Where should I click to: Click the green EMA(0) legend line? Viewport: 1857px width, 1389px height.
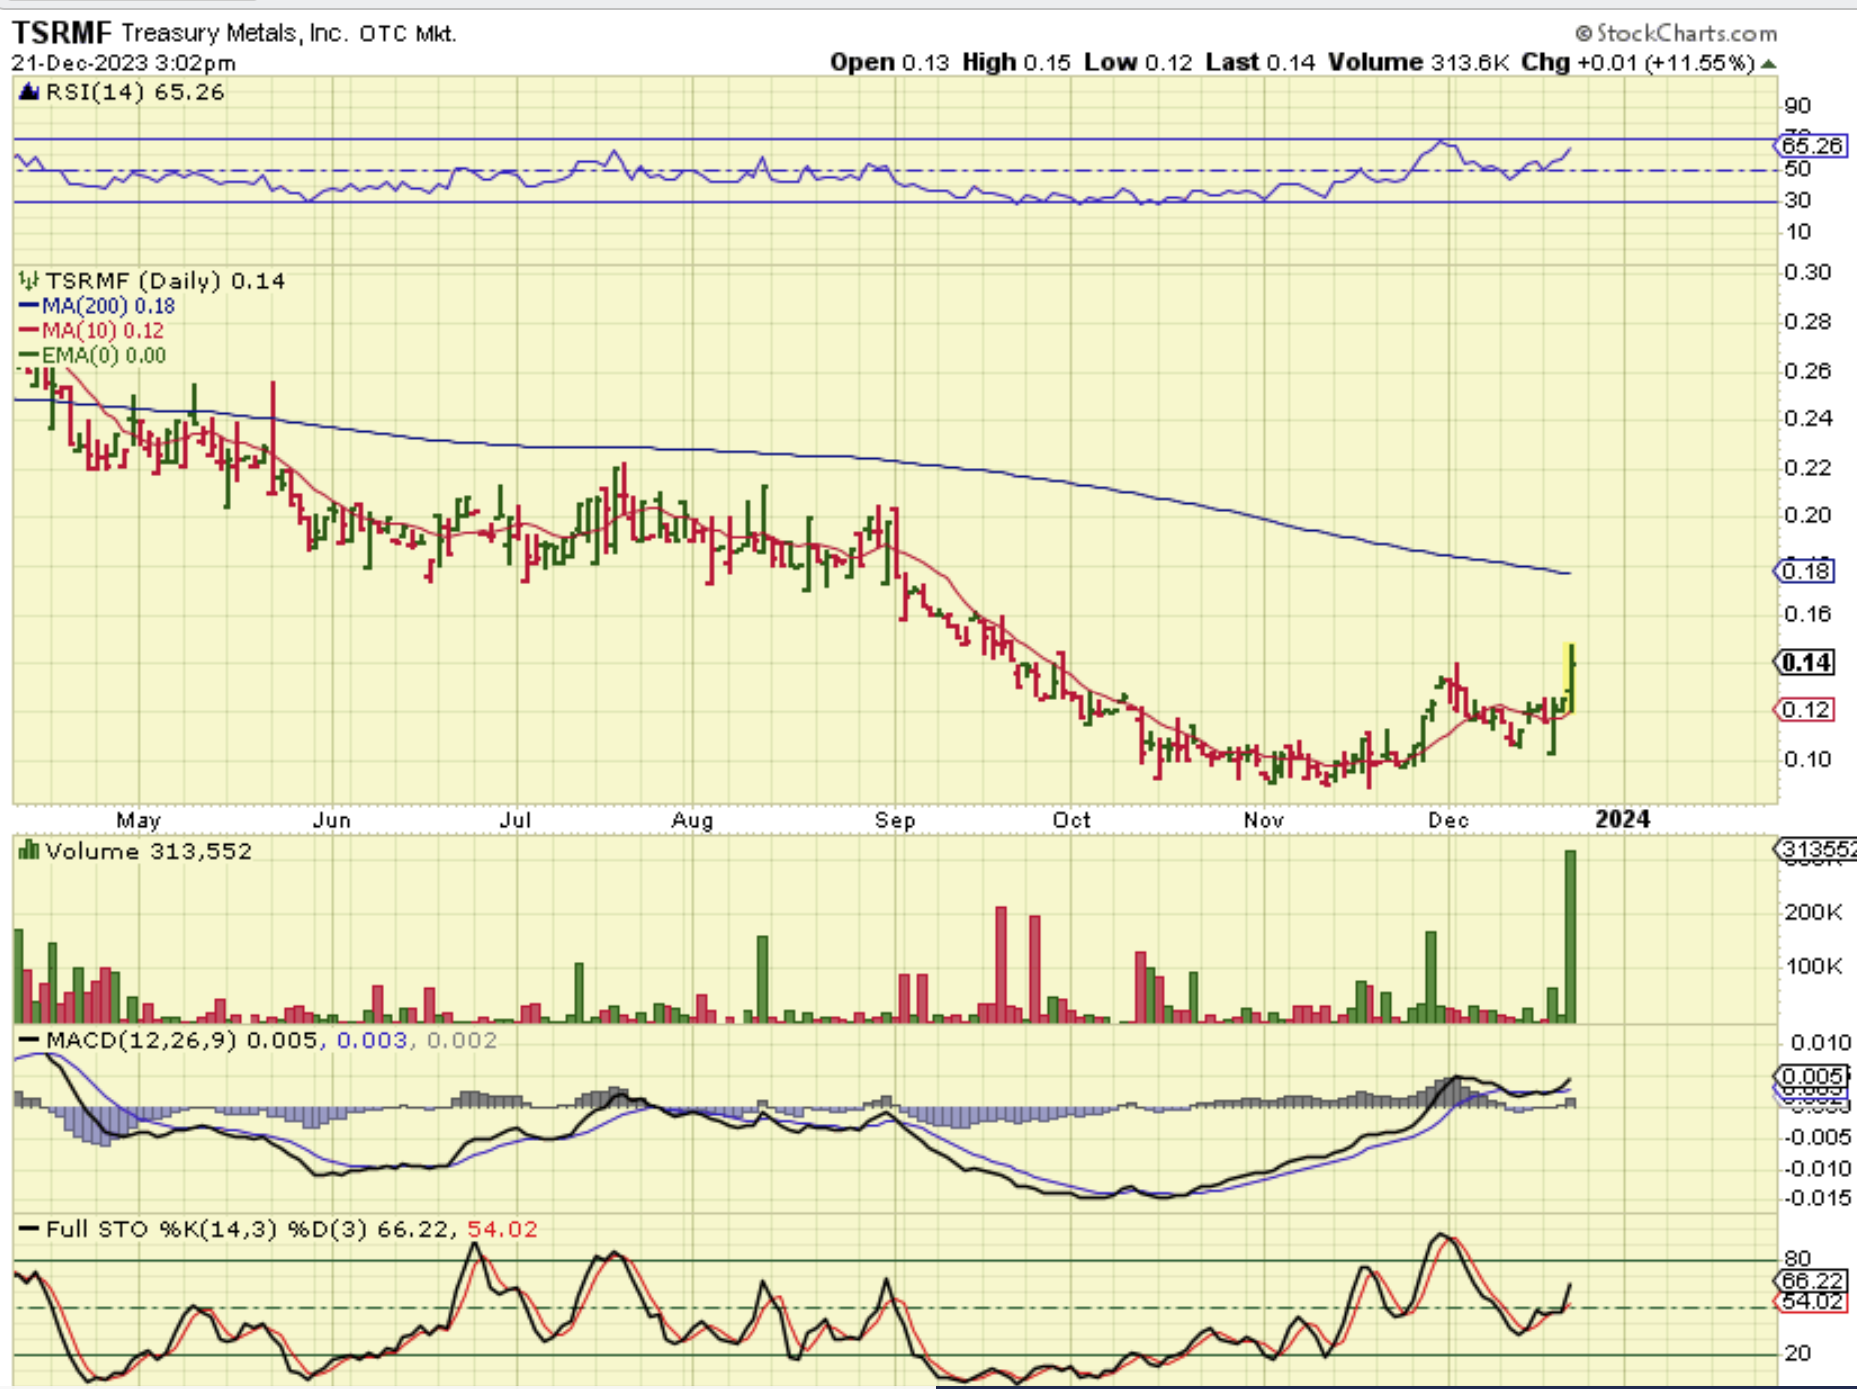[29, 356]
